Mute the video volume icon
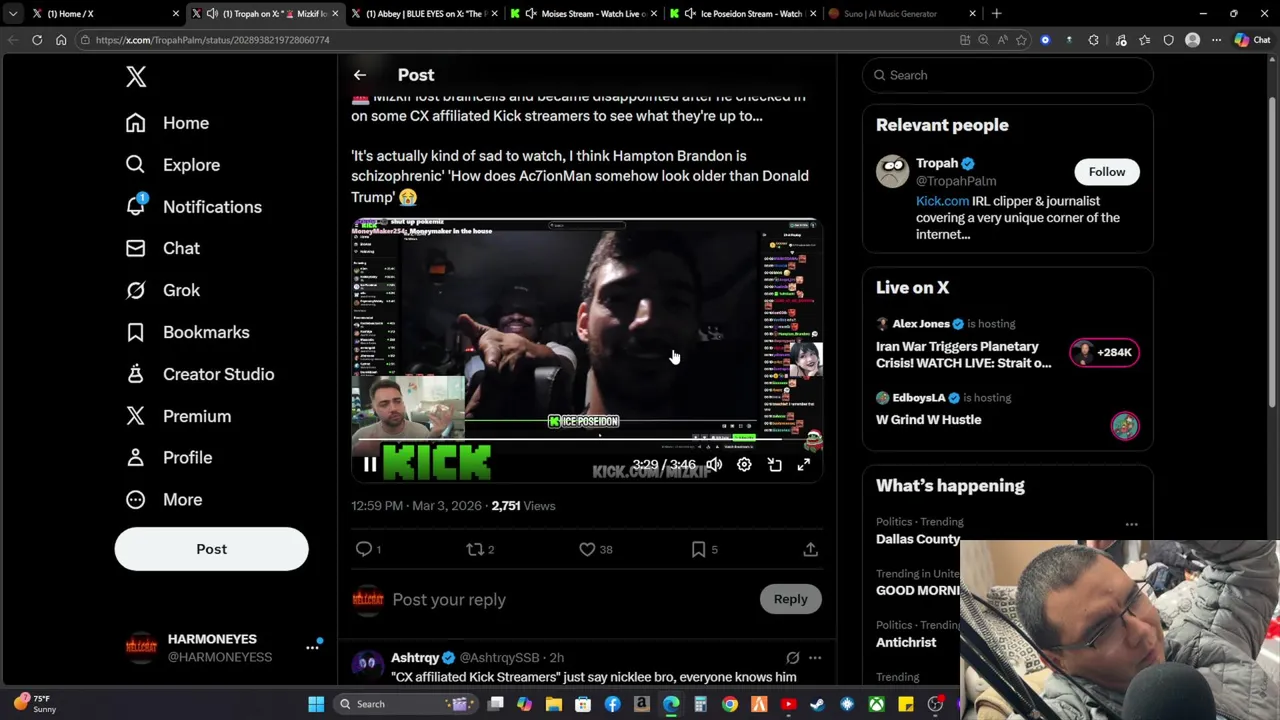Viewport: 1280px width, 720px height. tap(714, 465)
